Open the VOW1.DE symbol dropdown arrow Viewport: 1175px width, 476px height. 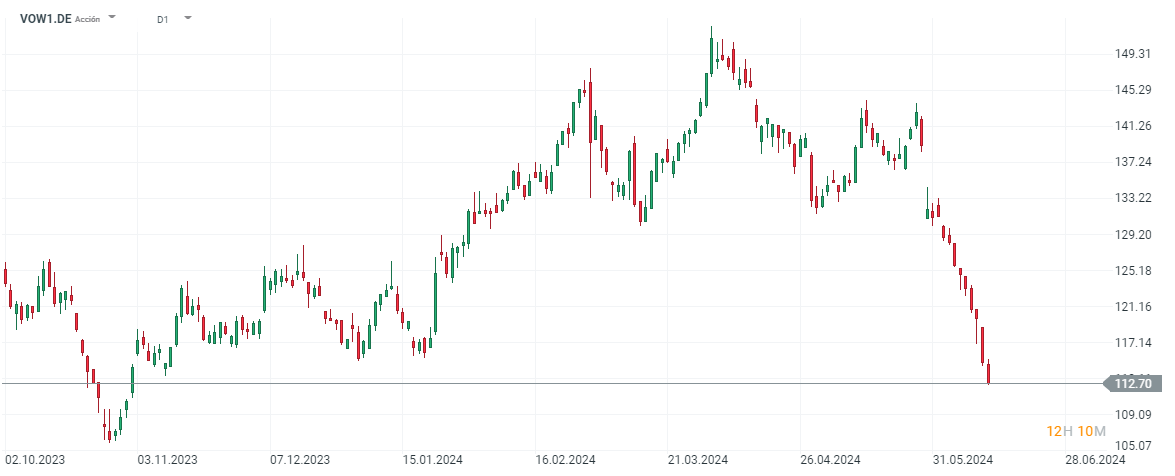click(112, 17)
